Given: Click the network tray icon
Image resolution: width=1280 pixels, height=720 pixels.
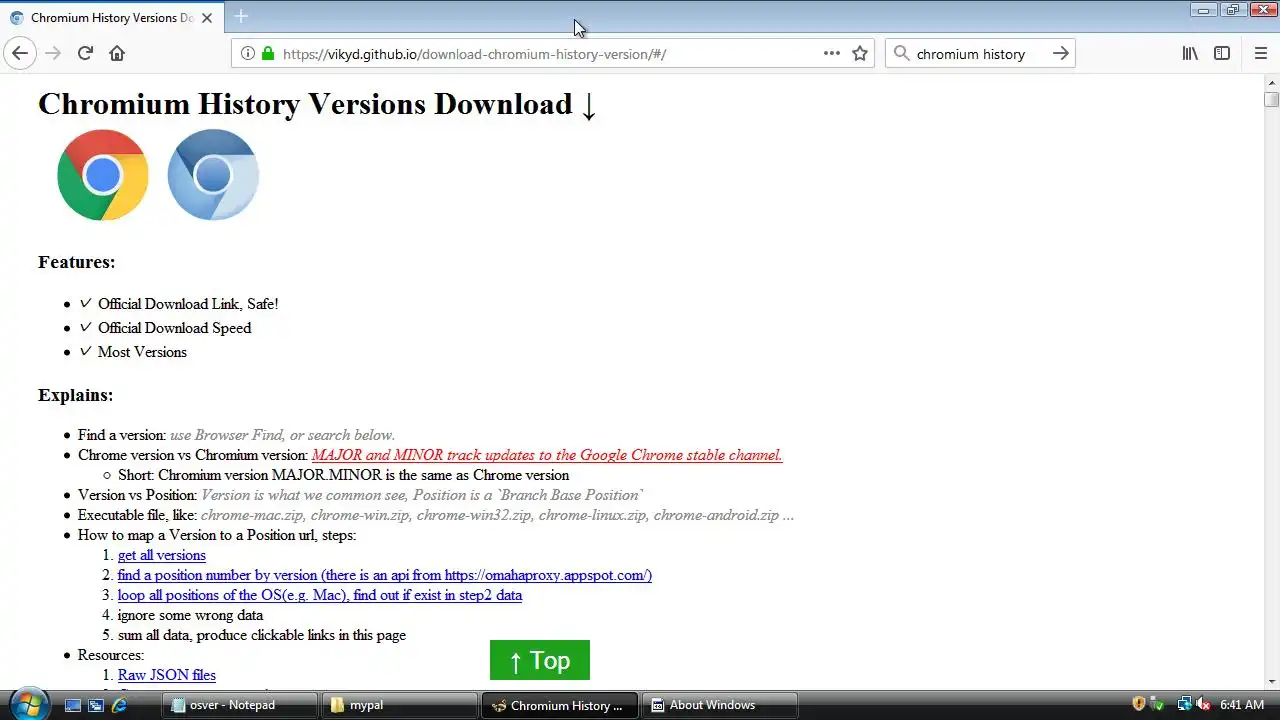Looking at the screenshot, I should coord(1184,704).
